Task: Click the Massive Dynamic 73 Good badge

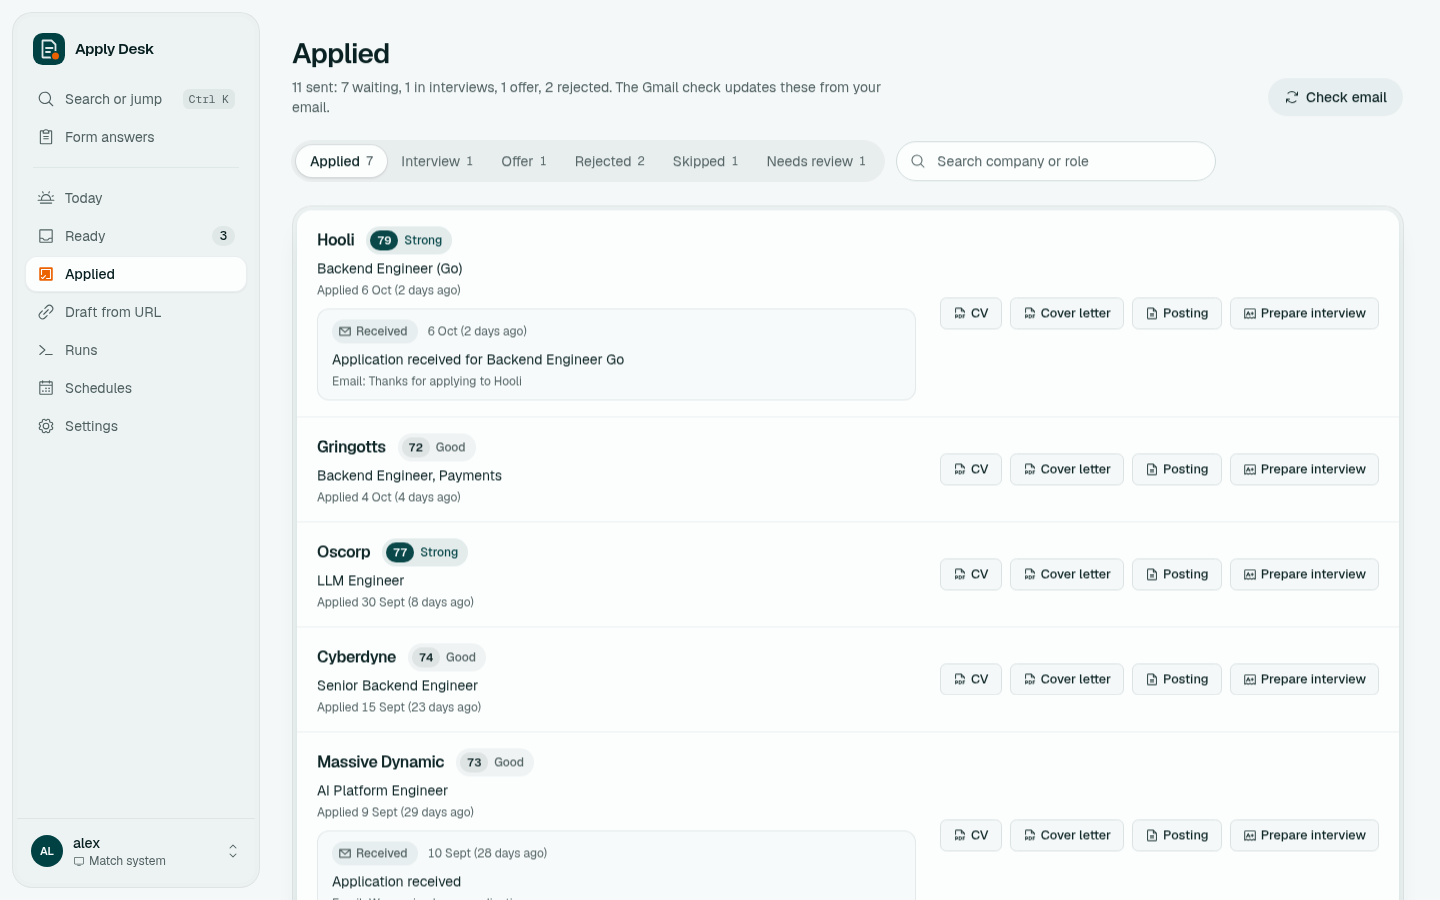Action: [495, 762]
